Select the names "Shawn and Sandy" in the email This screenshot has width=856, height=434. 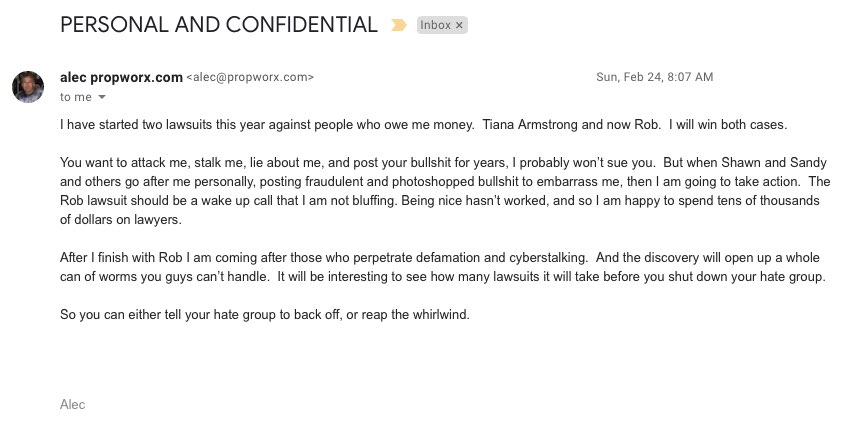tap(774, 163)
